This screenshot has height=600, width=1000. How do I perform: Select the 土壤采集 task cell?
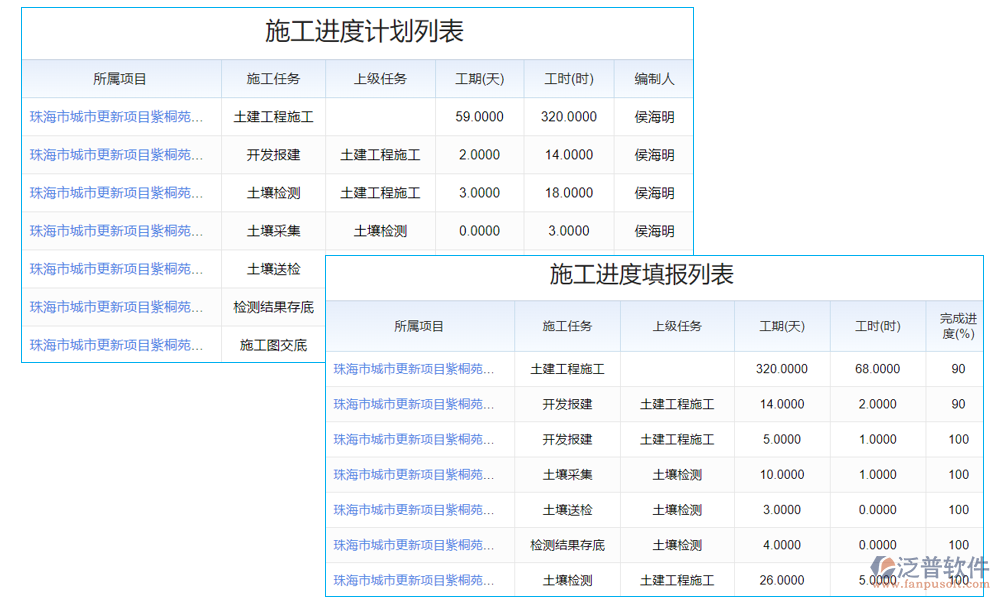(272, 231)
